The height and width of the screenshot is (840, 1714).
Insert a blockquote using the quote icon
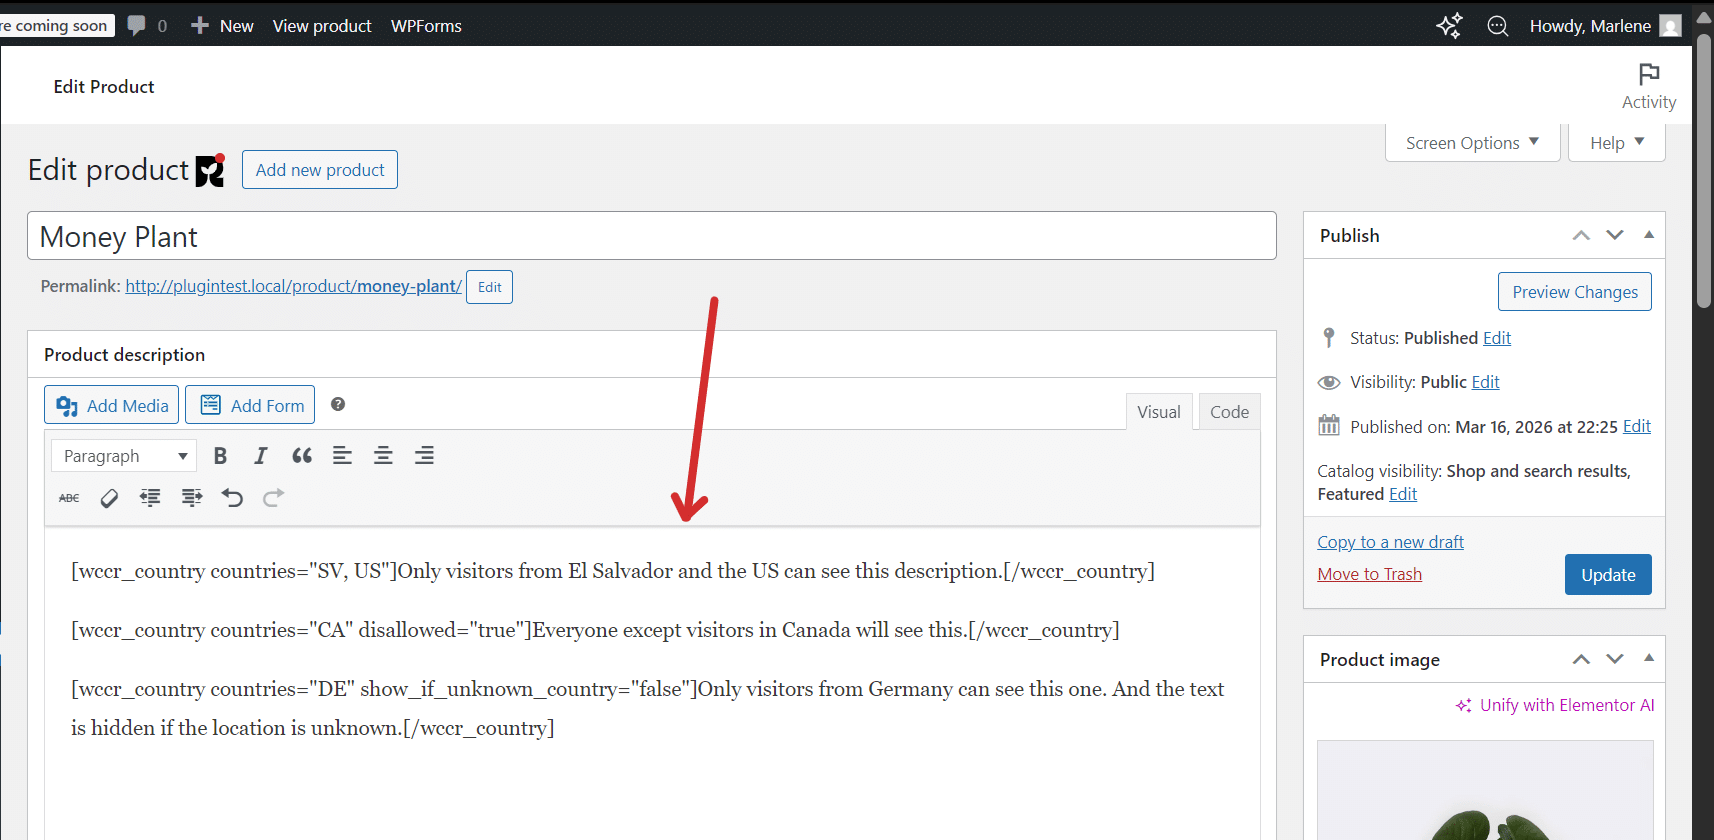pyautogui.click(x=302, y=456)
